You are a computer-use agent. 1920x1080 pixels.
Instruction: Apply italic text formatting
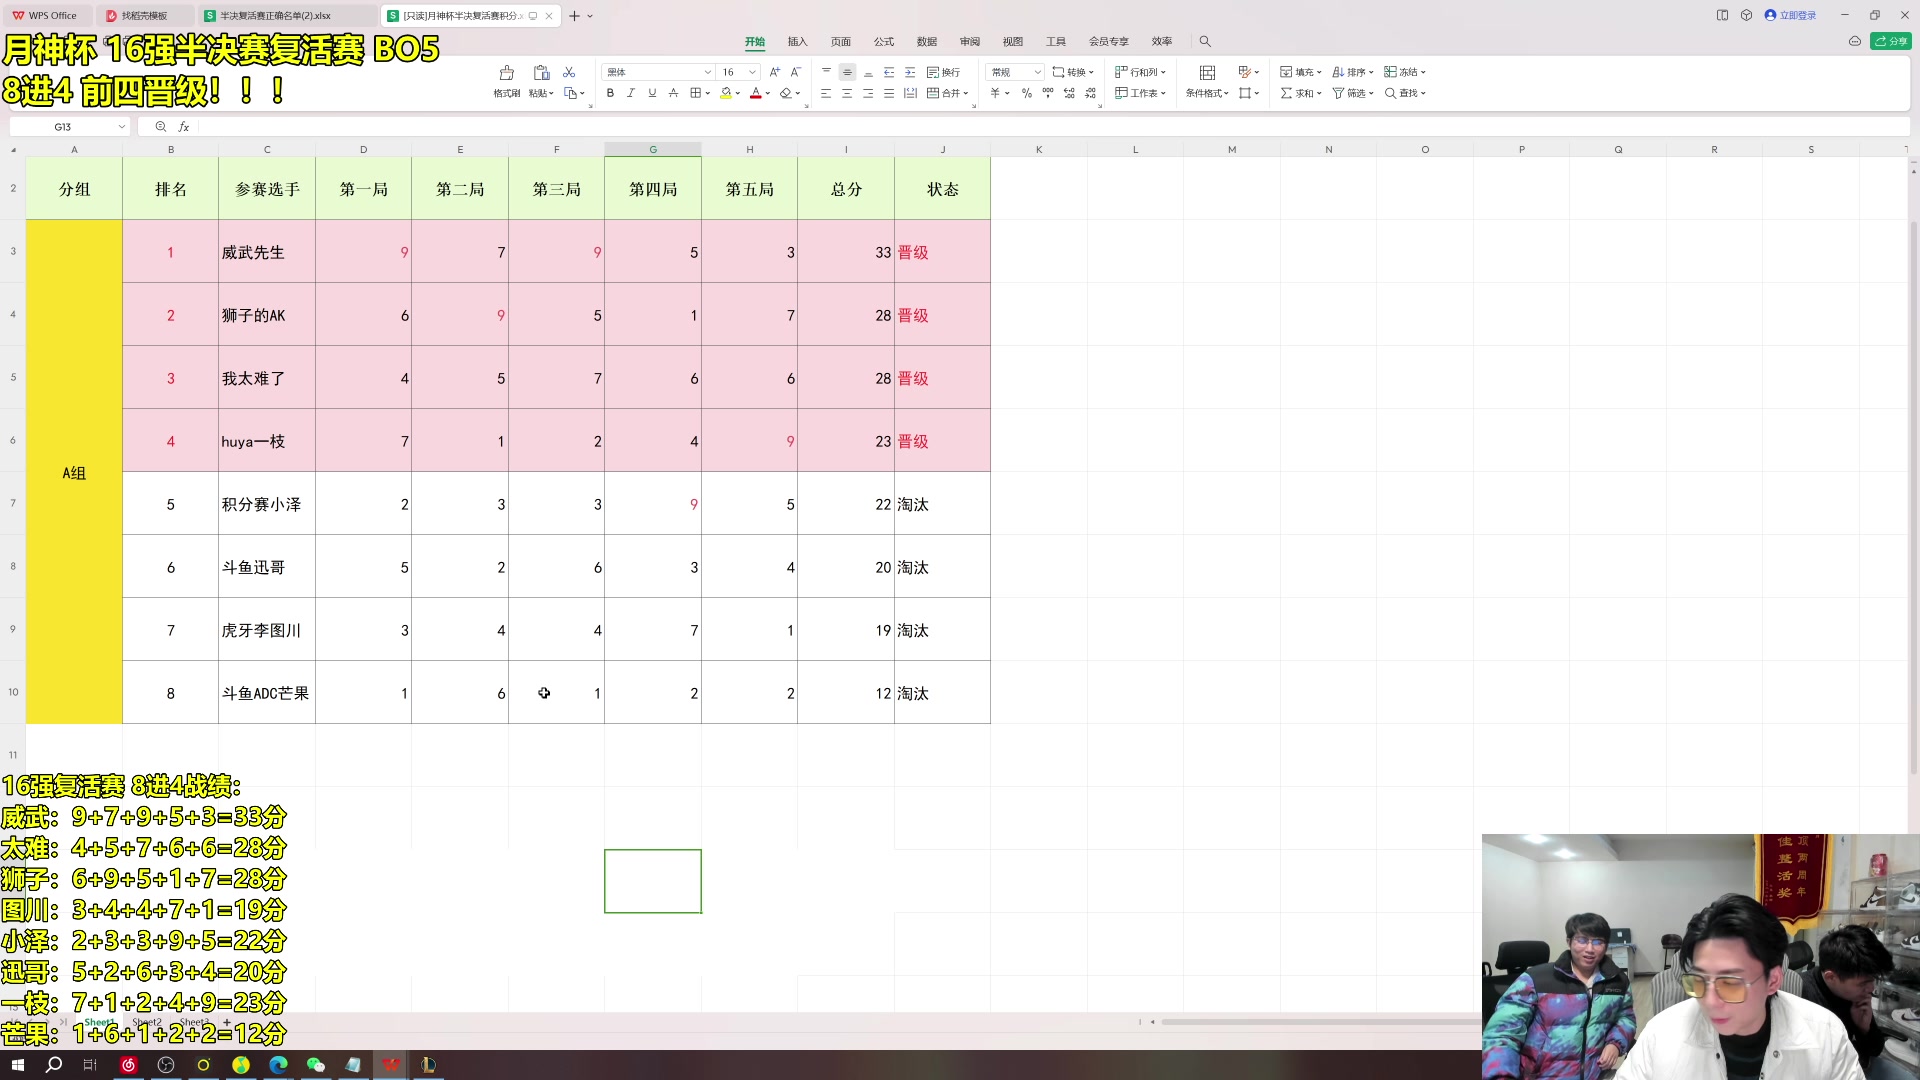coord(631,93)
